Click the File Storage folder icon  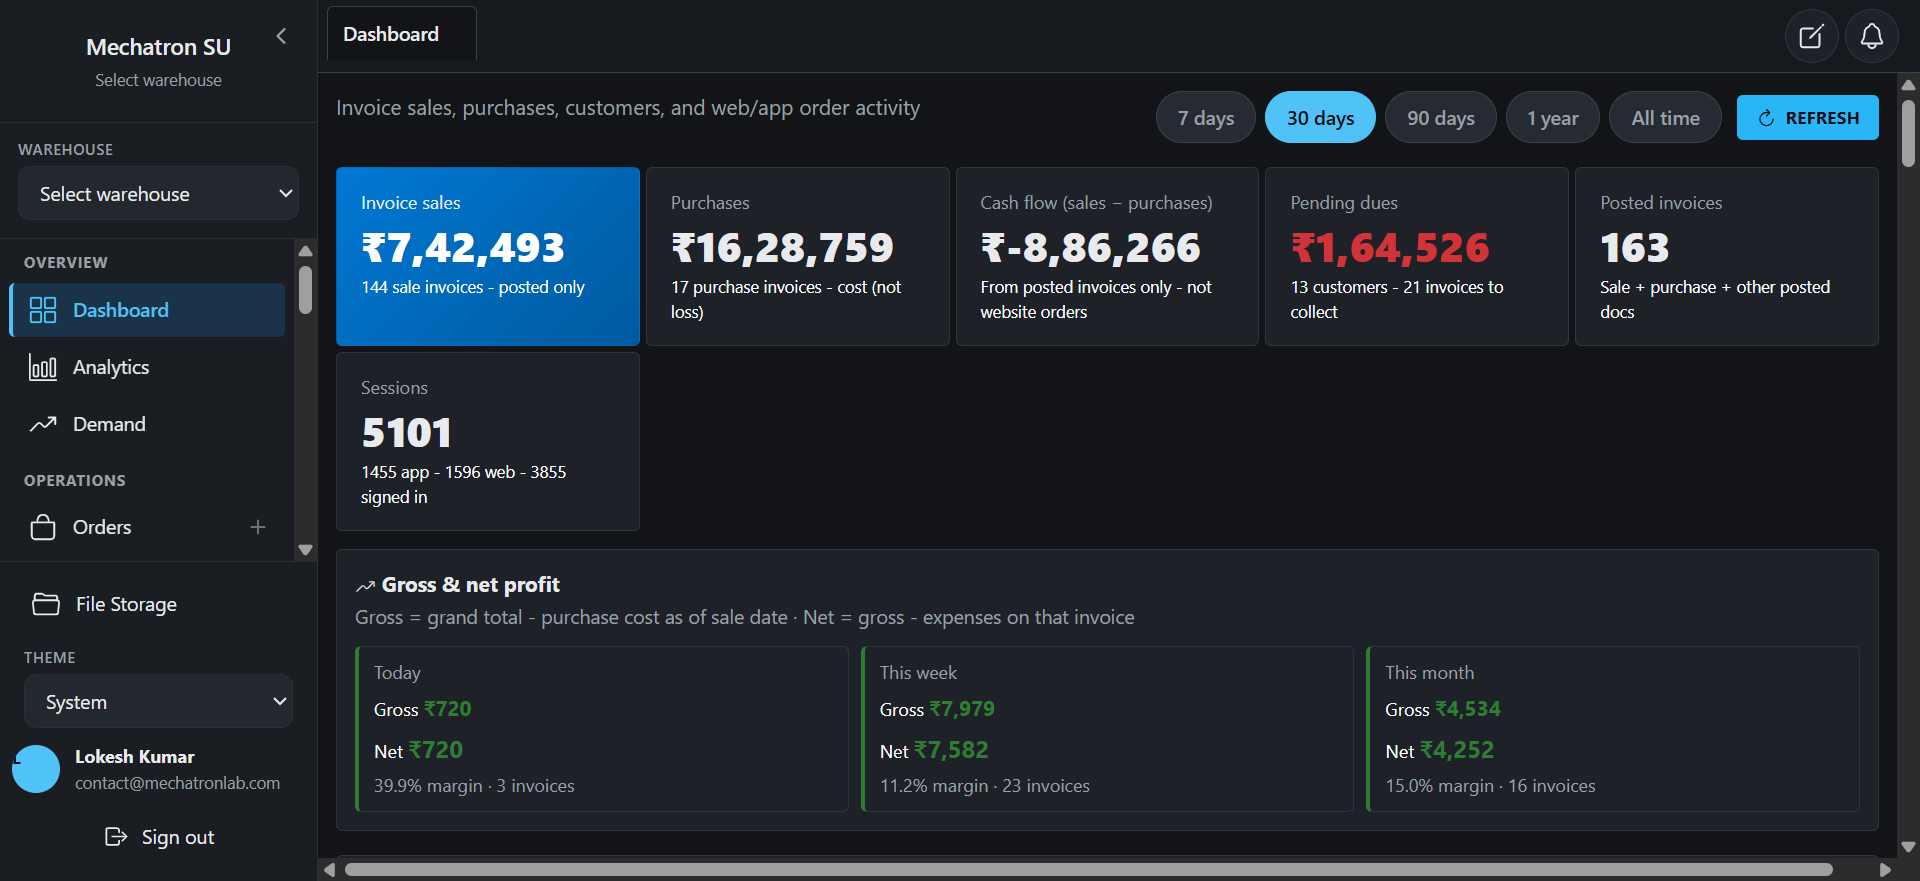coord(46,604)
